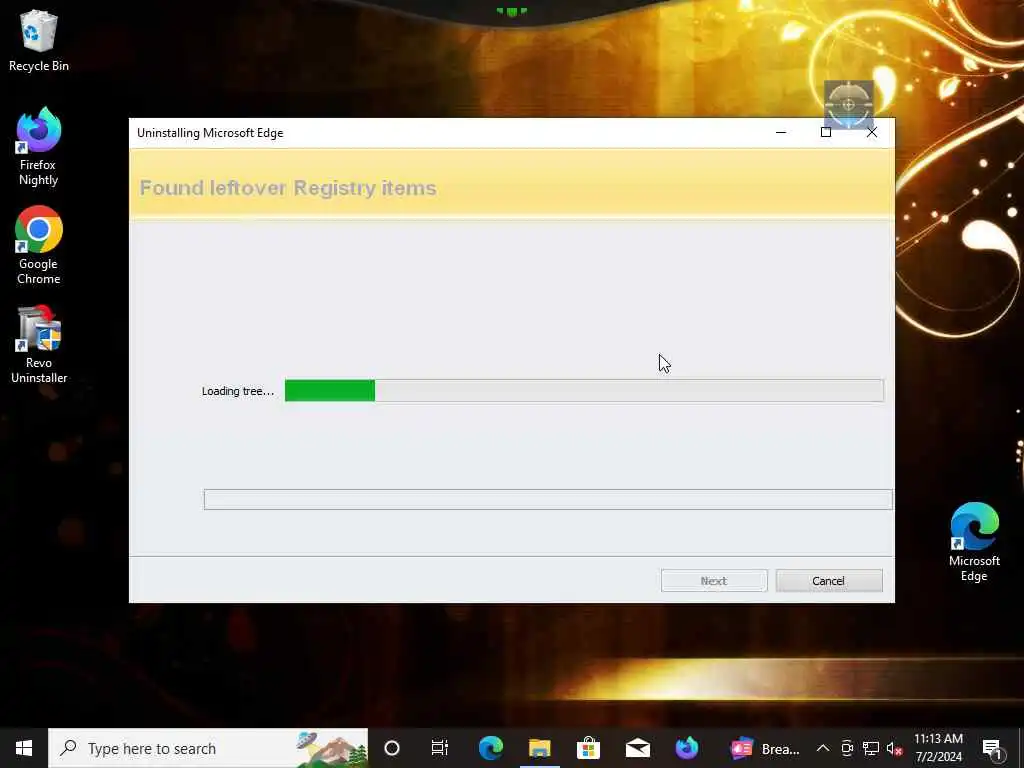
Task: Open the Brea... news widget on taskbar
Action: (765, 748)
